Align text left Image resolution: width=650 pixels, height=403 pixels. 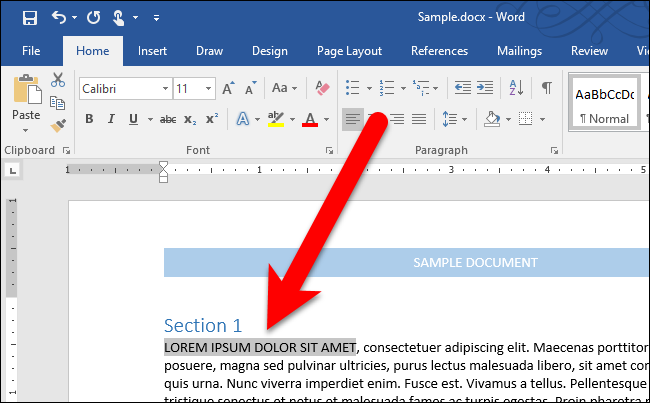pos(353,119)
